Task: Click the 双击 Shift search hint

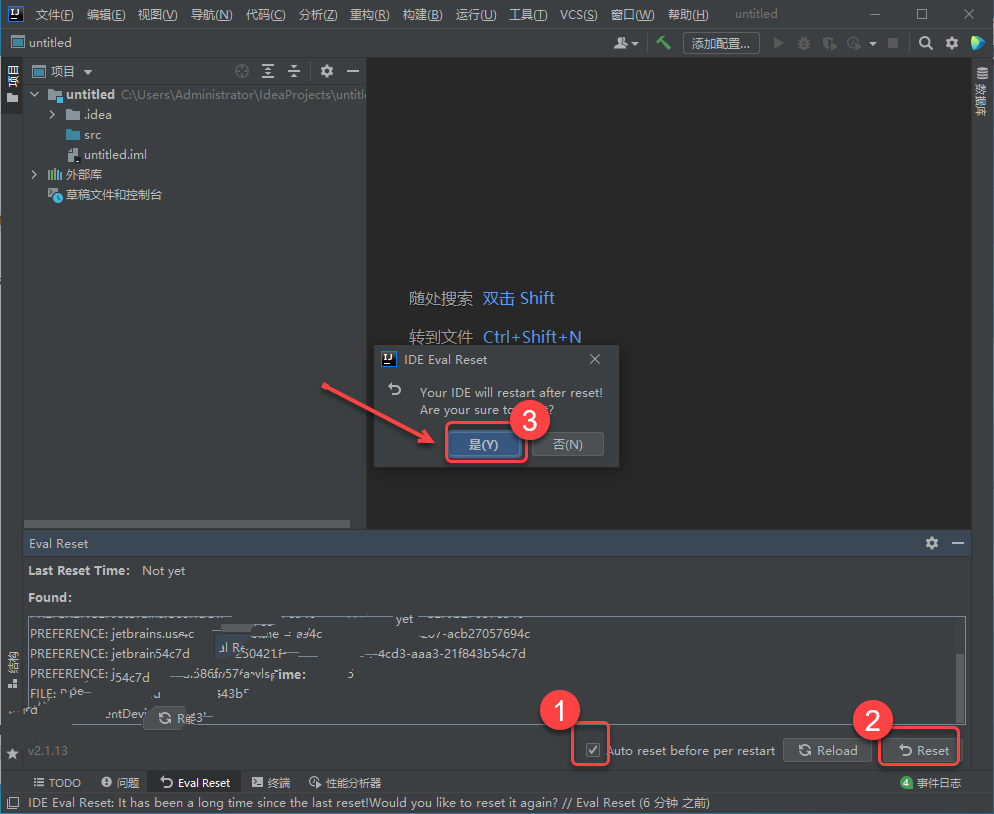Action: [x=518, y=298]
